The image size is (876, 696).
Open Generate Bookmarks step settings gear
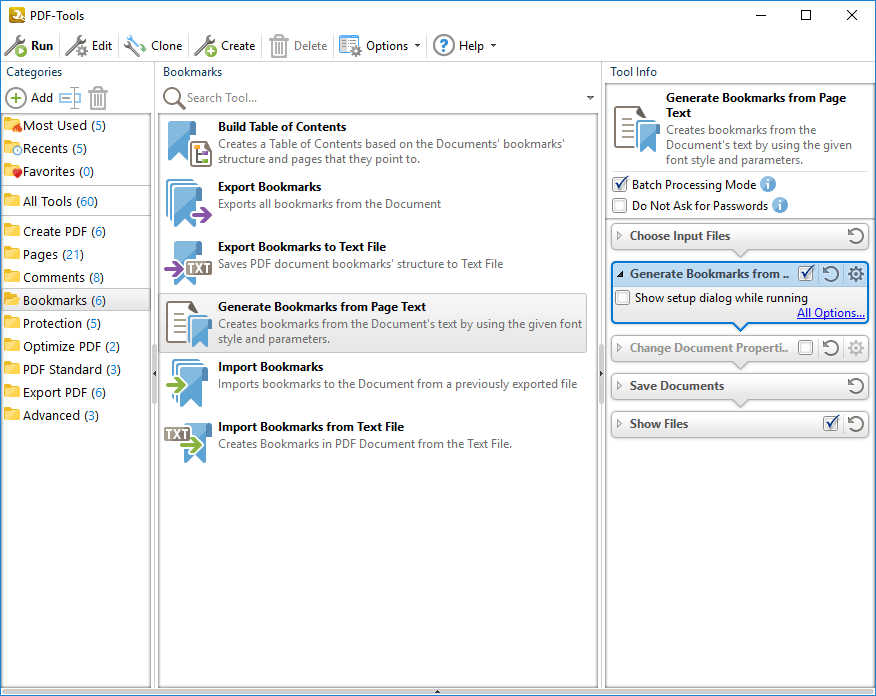856,274
